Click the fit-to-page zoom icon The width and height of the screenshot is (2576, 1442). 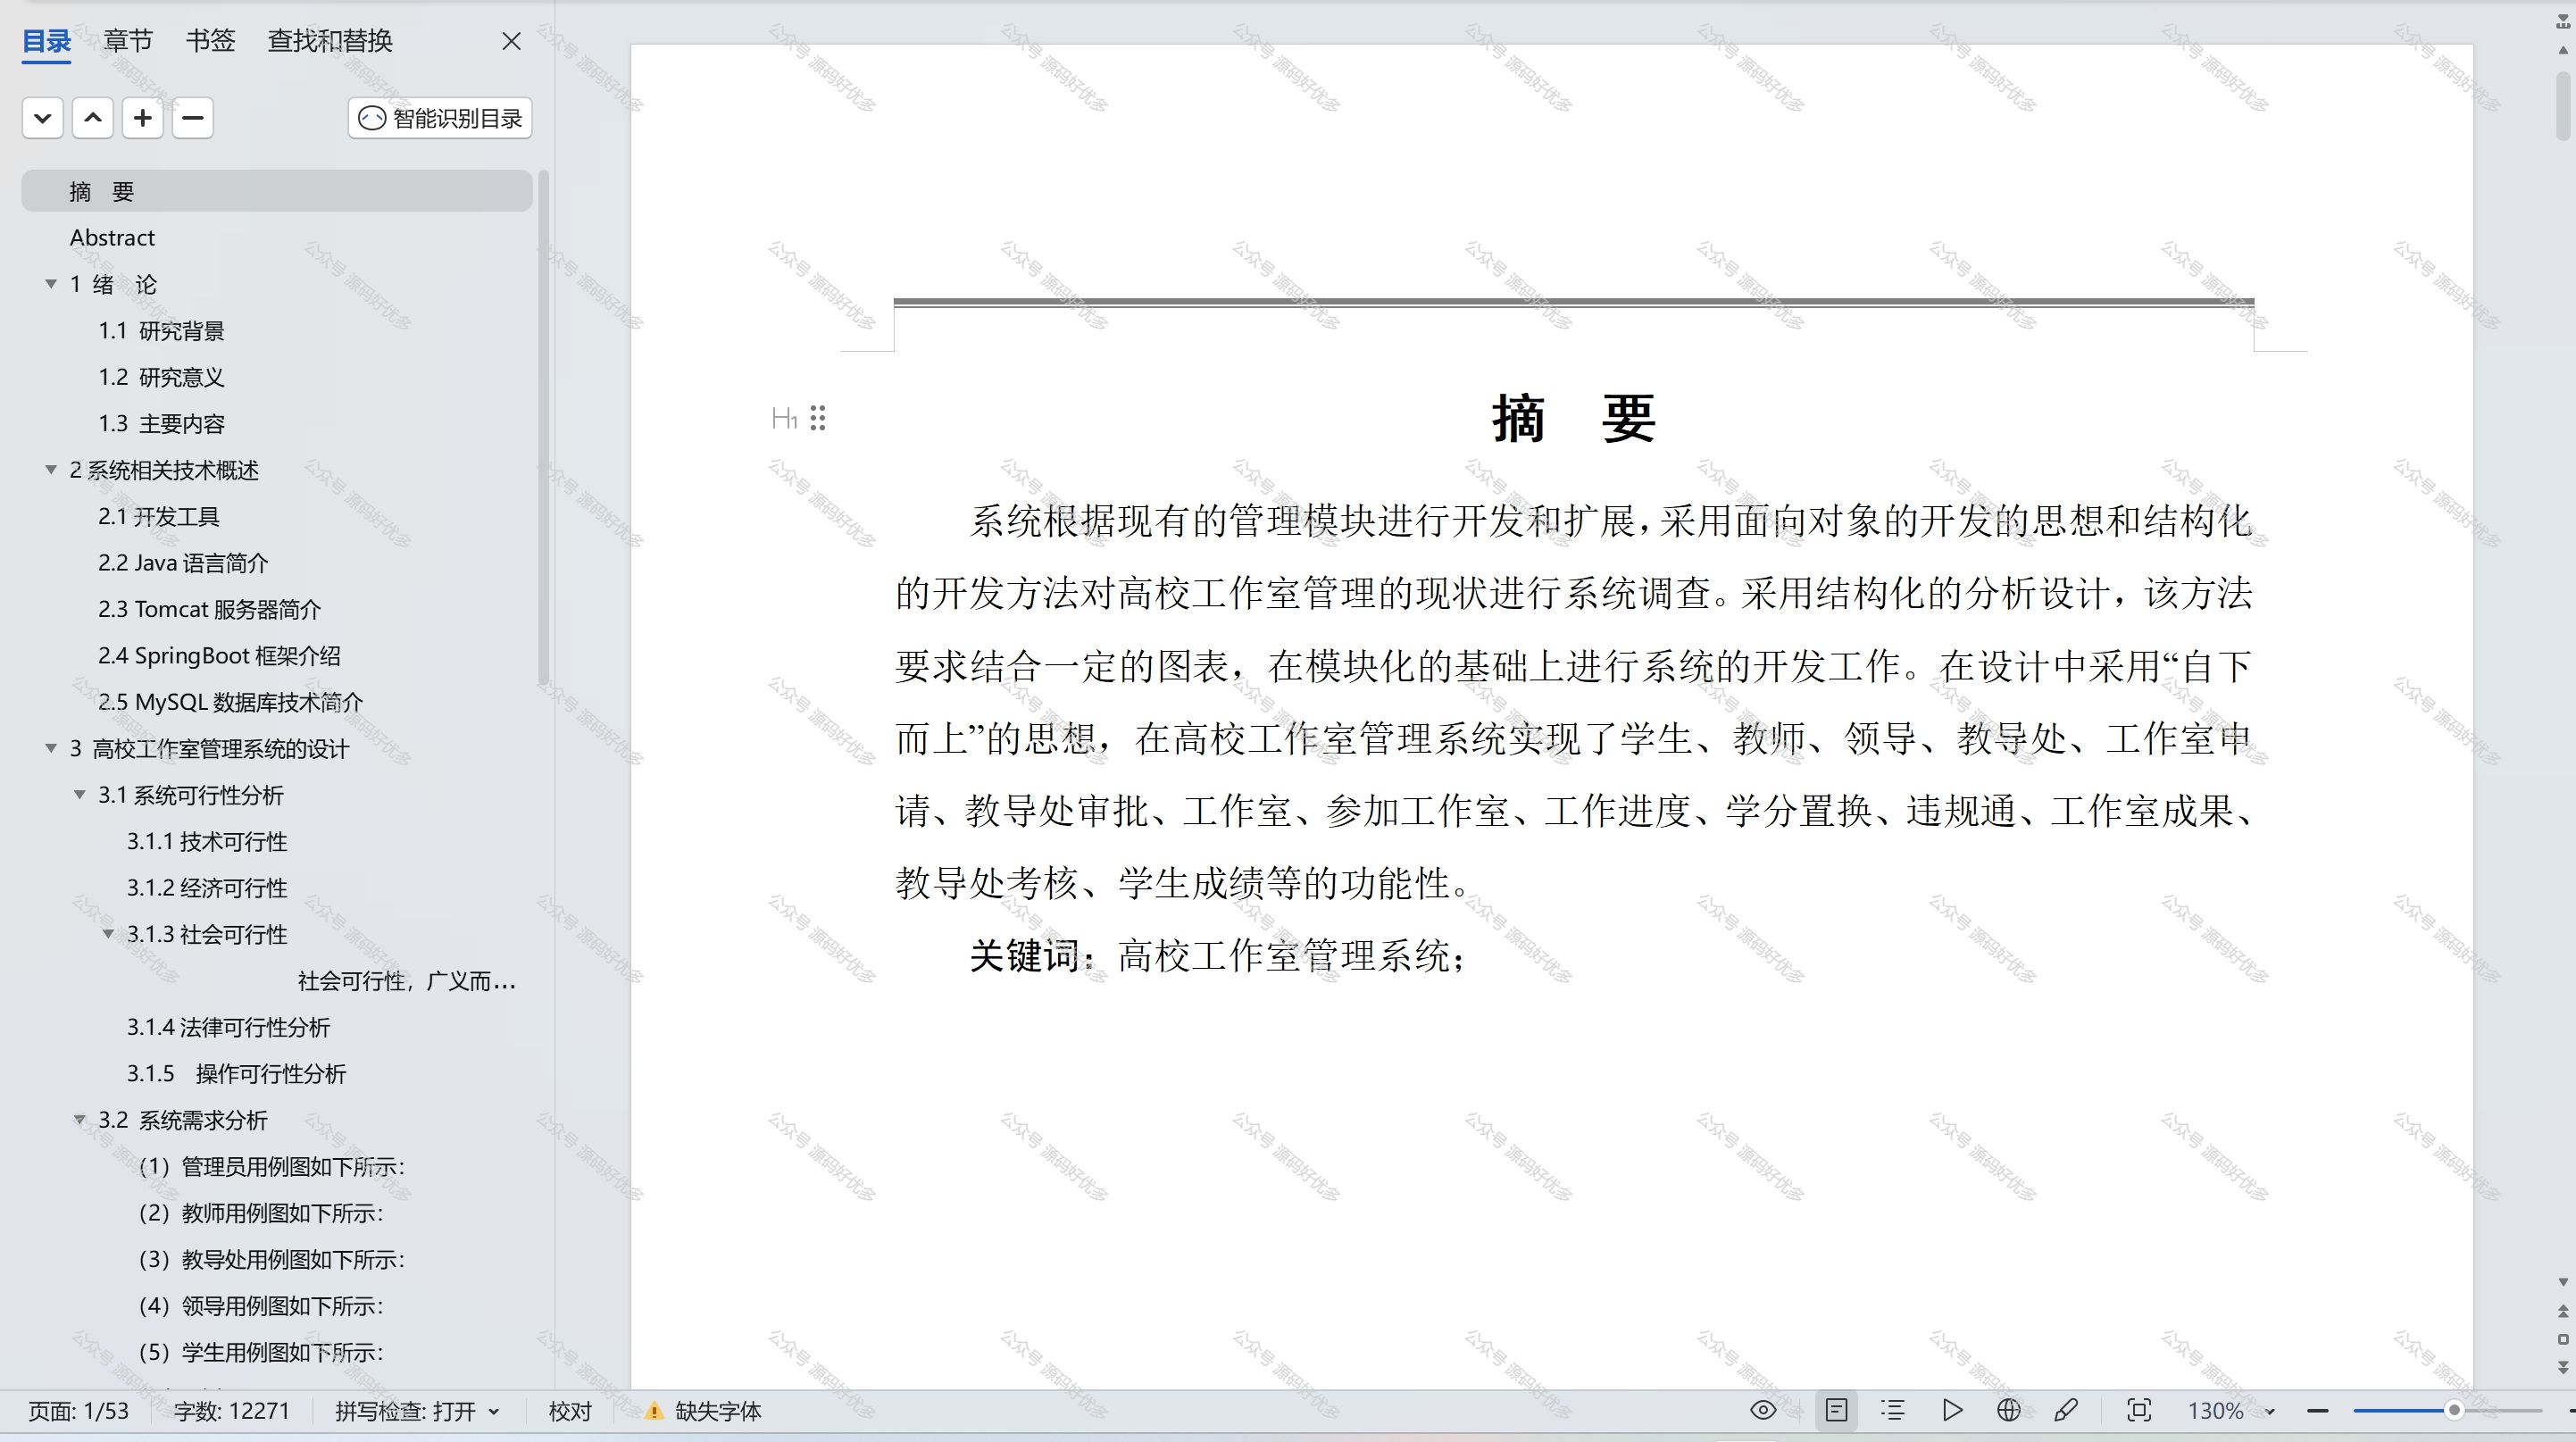2139,1410
